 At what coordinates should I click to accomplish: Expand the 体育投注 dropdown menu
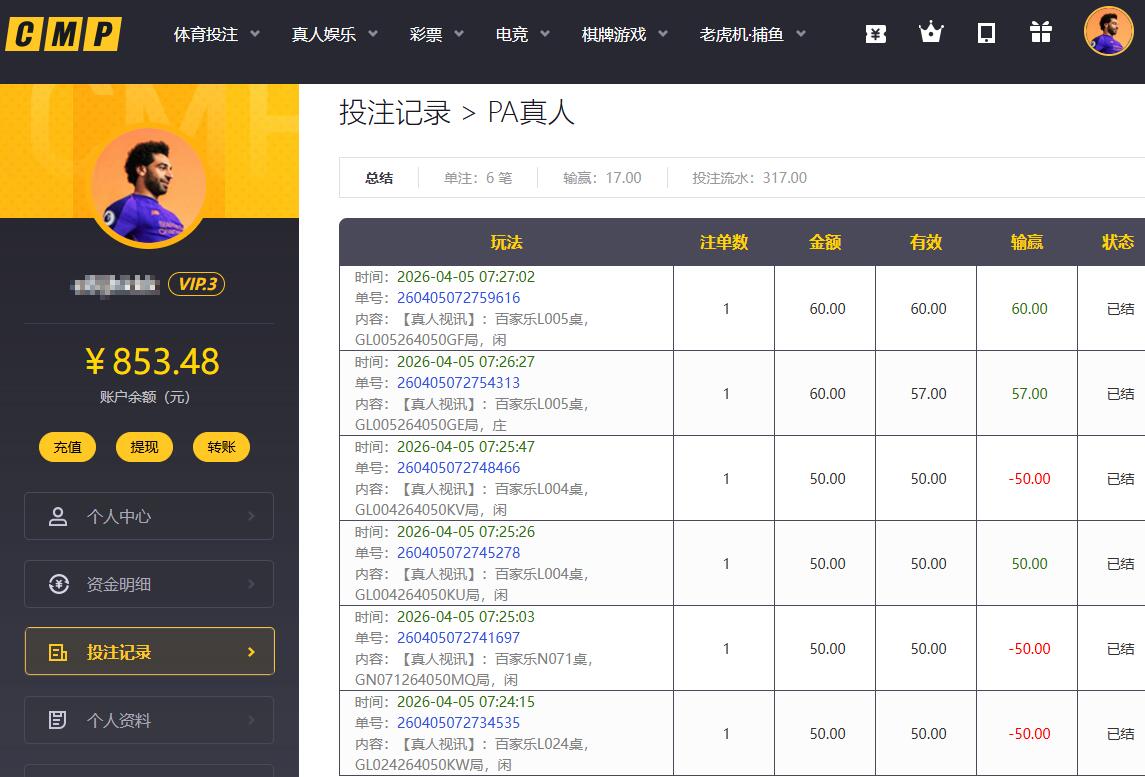[217, 34]
